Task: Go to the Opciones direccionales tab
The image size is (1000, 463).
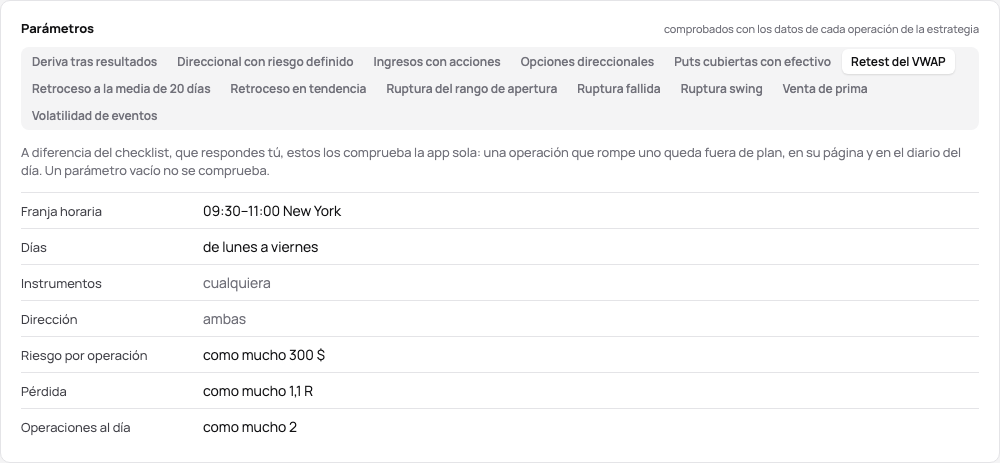Action: coord(587,62)
